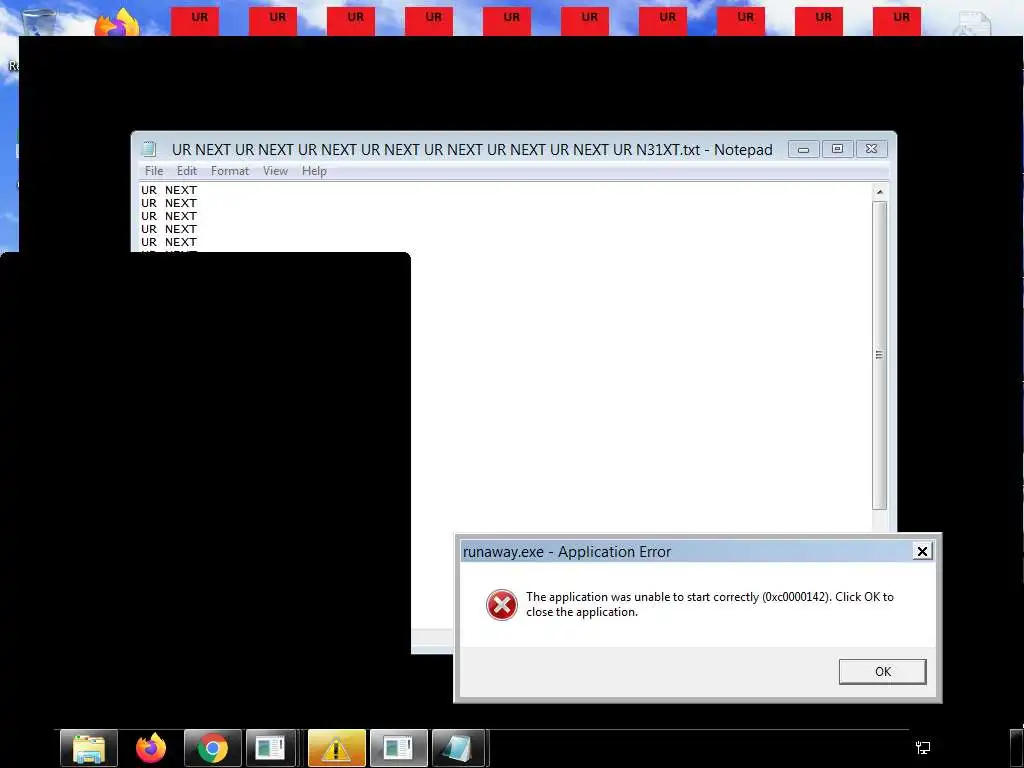Click taskbar window icon between warning and Notepad

click(398, 748)
